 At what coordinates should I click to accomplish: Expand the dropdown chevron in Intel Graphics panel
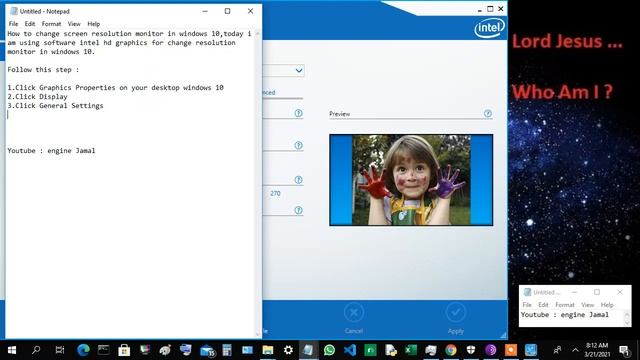[299, 70]
